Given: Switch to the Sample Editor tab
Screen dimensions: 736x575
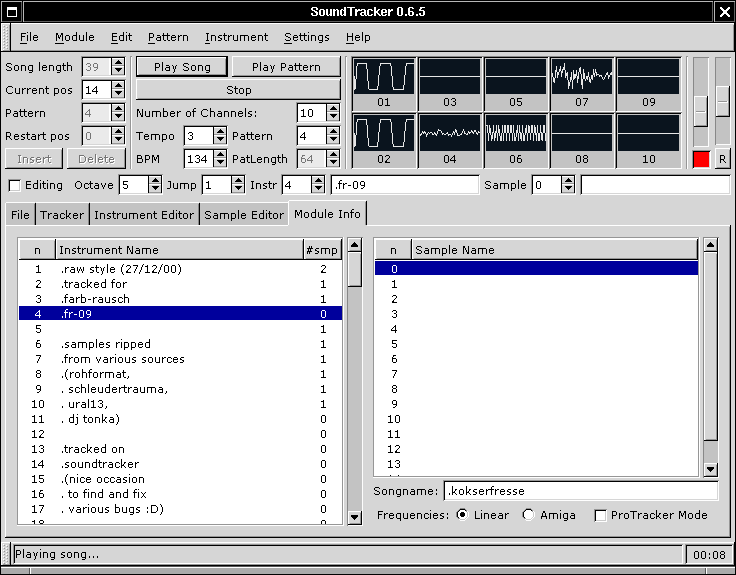Looking at the screenshot, I should (244, 215).
